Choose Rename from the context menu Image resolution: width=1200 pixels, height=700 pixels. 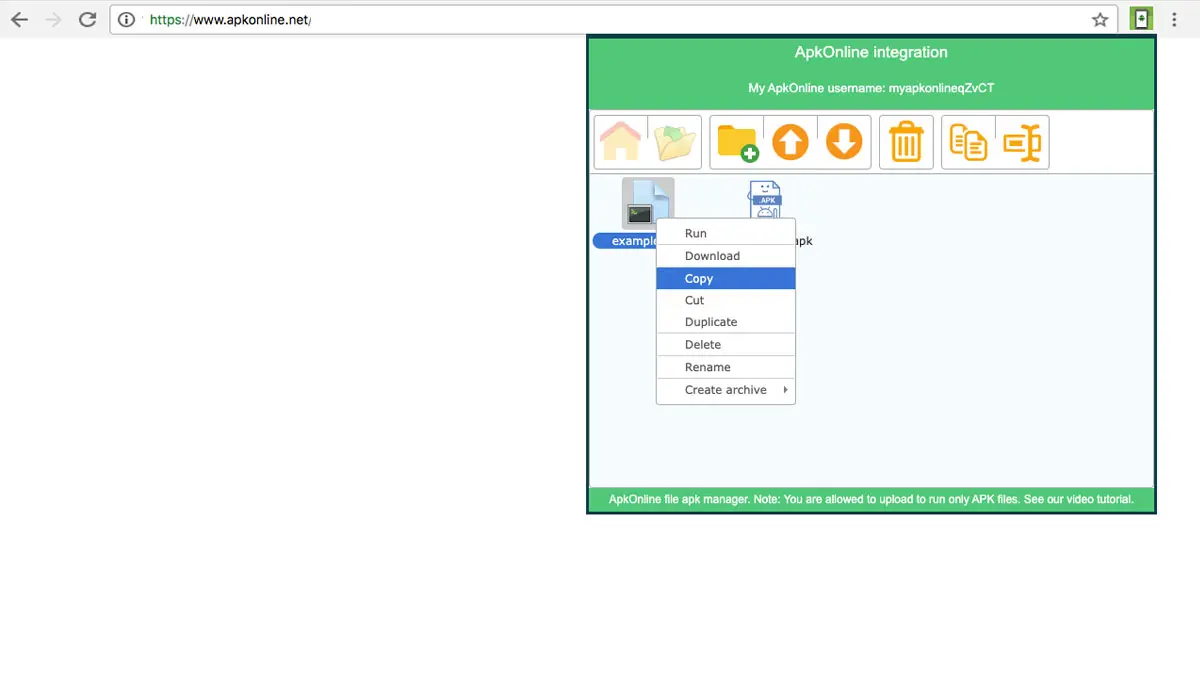pyautogui.click(x=708, y=367)
